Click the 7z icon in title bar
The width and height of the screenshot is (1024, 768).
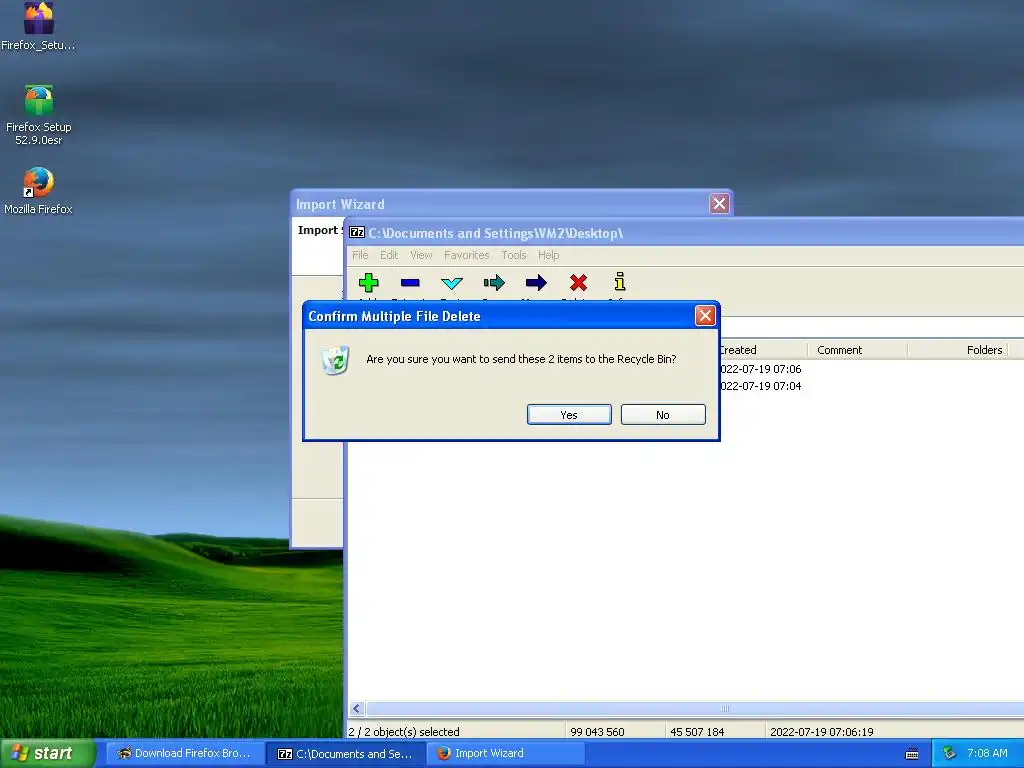tap(357, 232)
